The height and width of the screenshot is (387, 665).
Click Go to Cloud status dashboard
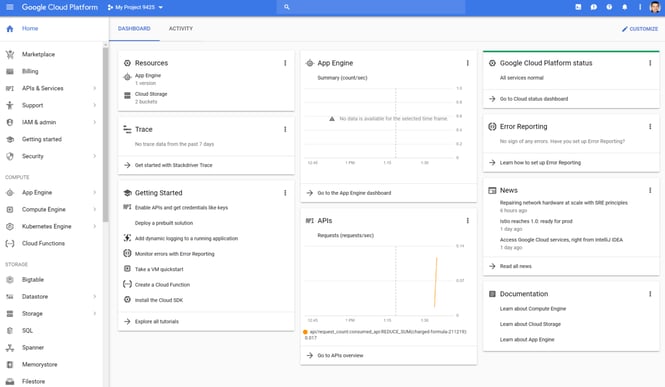(534, 99)
